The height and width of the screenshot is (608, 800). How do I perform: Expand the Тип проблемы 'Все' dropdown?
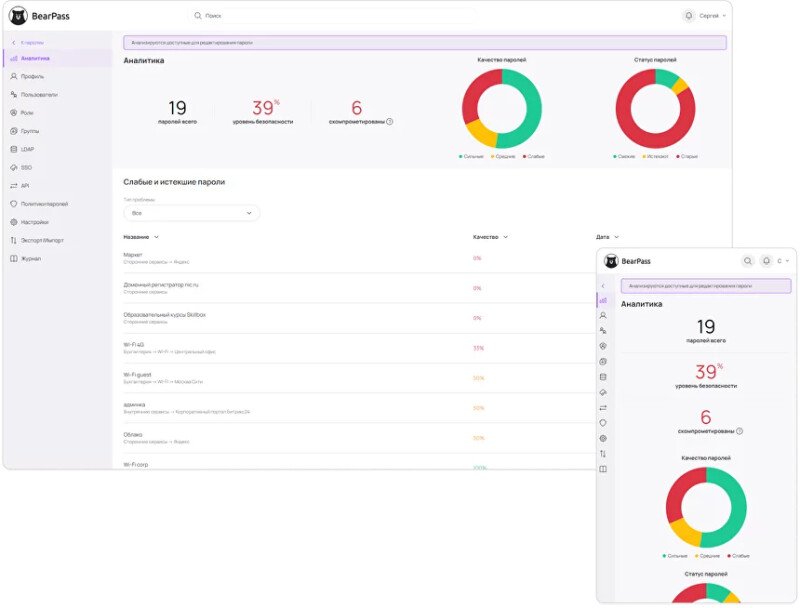tap(191, 213)
